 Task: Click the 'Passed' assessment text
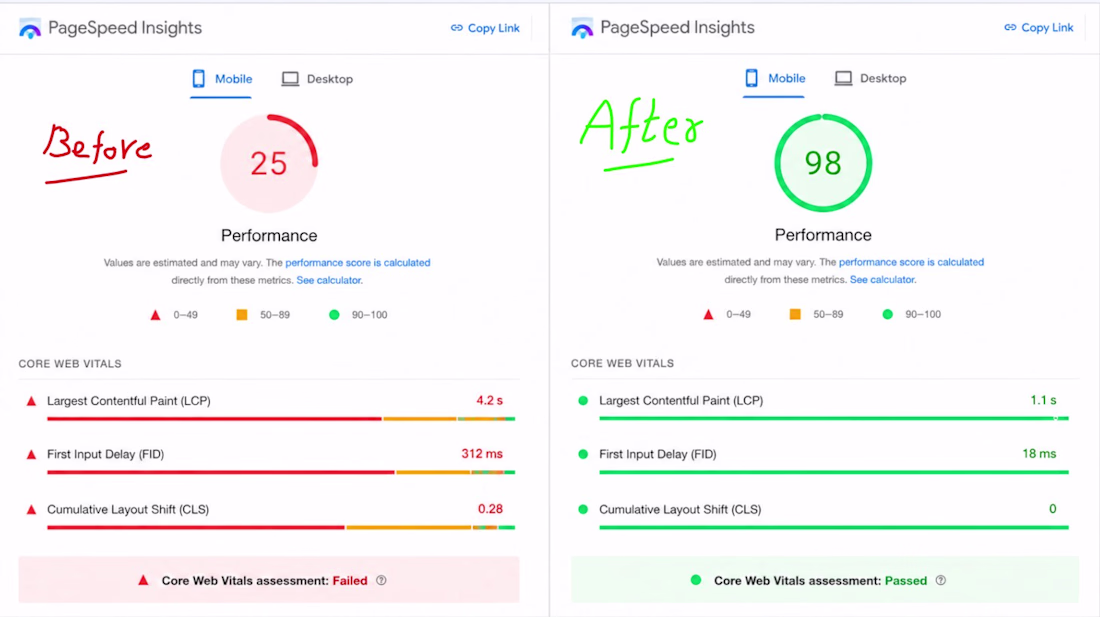click(x=906, y=581)
